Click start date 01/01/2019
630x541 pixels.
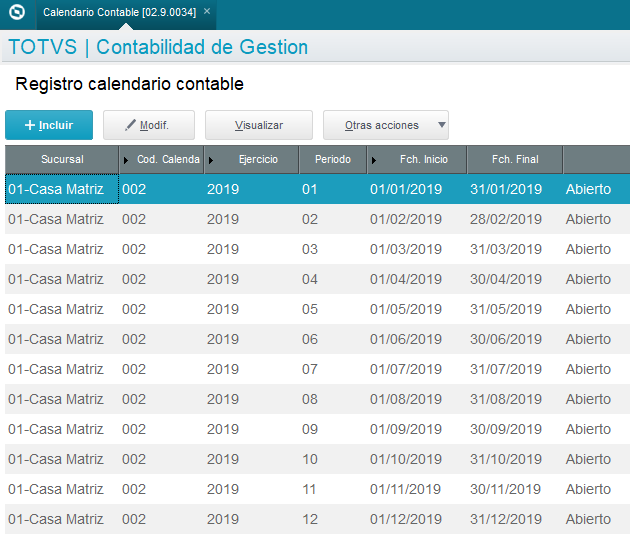point(406,189)
